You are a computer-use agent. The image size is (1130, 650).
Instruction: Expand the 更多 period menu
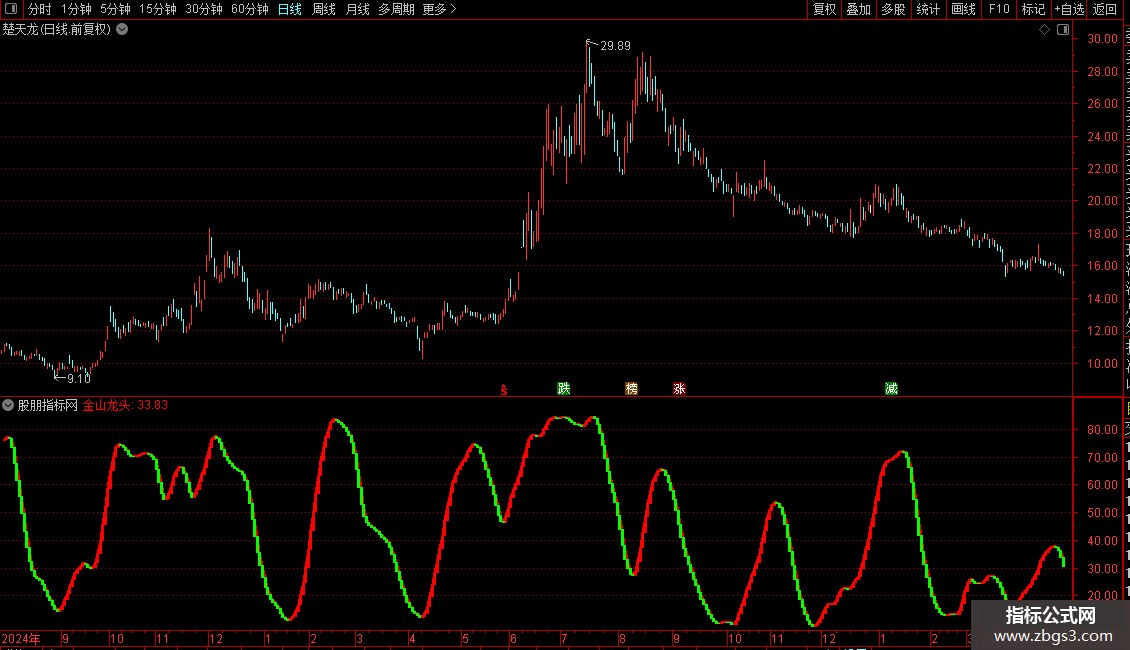(x=440, y=9)
